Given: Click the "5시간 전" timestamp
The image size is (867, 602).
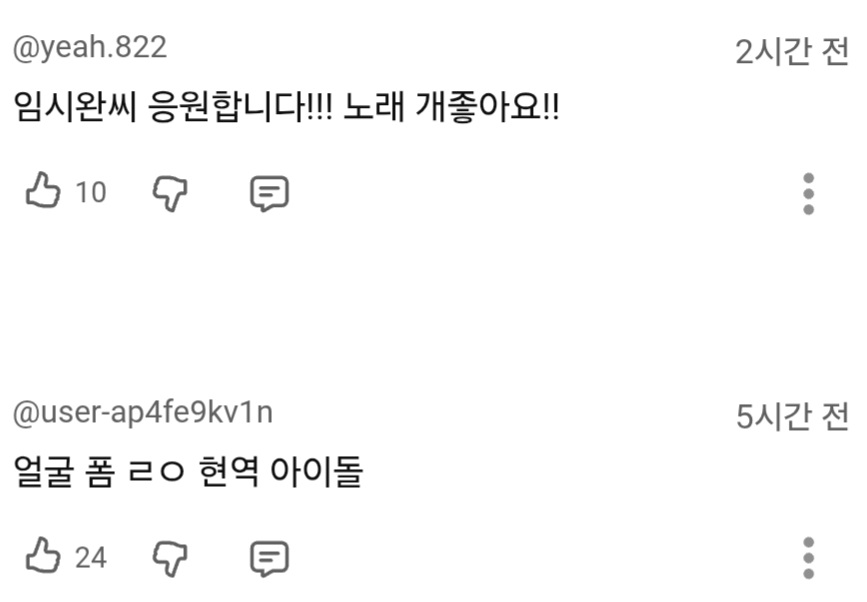Looking at the screenshot, I should pyautogui.click(x=791, y=416).
